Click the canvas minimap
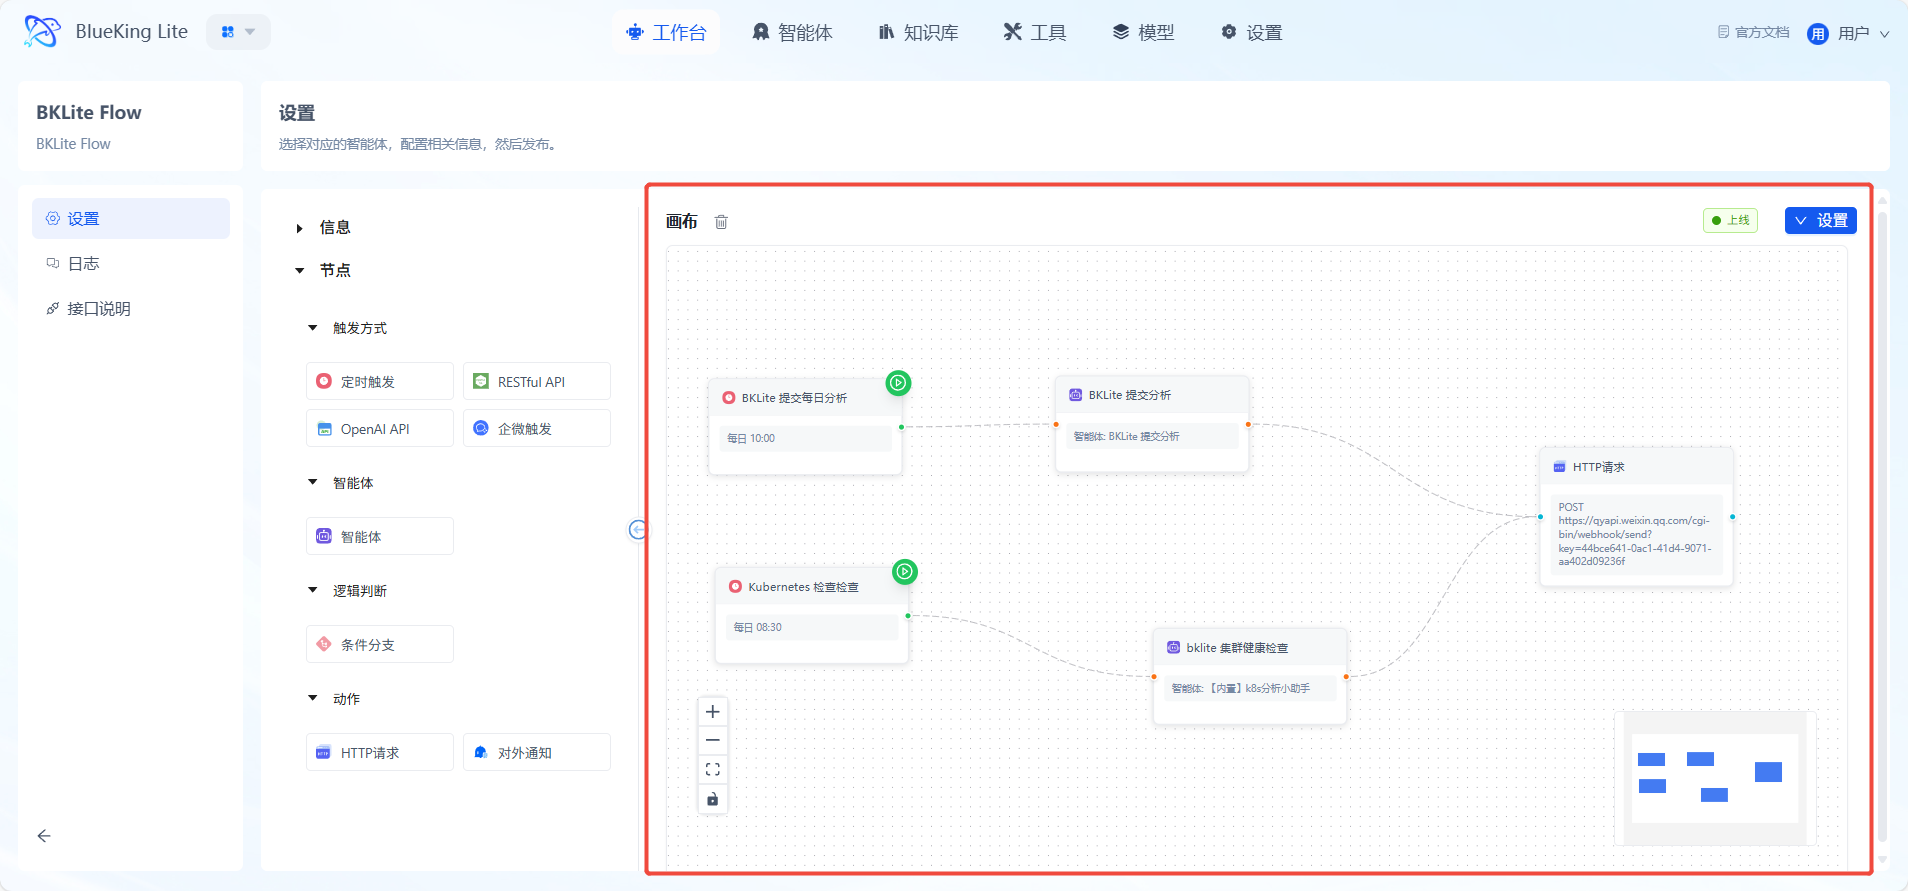 [x=1715, y=778]
